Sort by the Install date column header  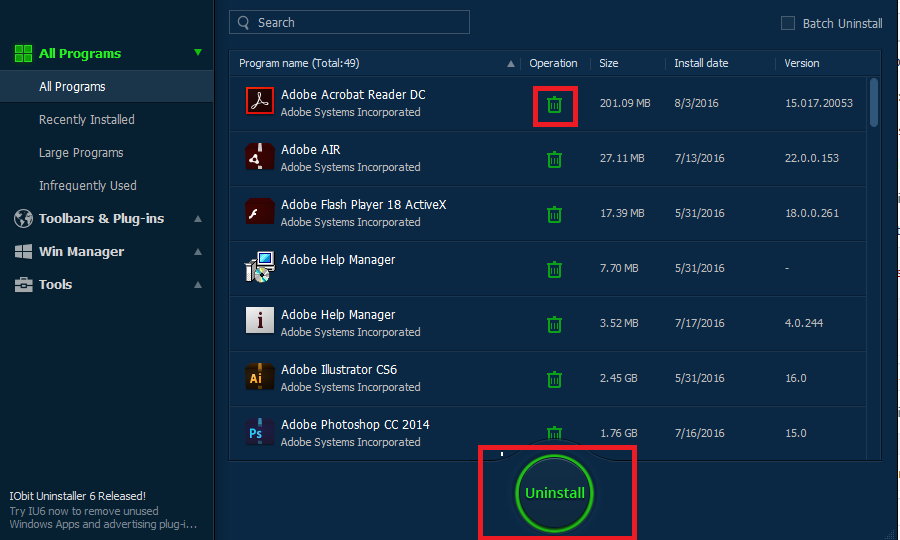coord(701,63)
